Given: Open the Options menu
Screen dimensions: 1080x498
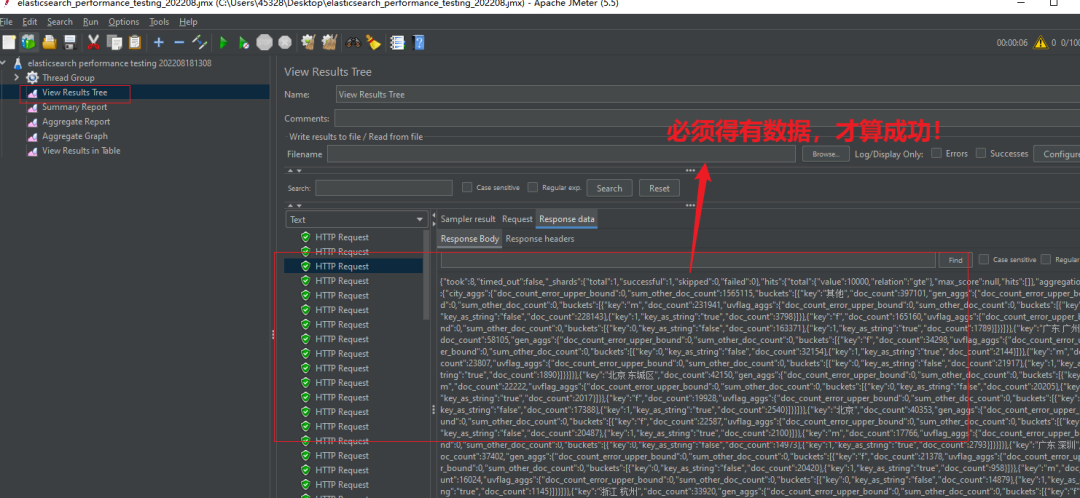Looking at the screenshot, I should pyautogui.click(x=124, y=22).
